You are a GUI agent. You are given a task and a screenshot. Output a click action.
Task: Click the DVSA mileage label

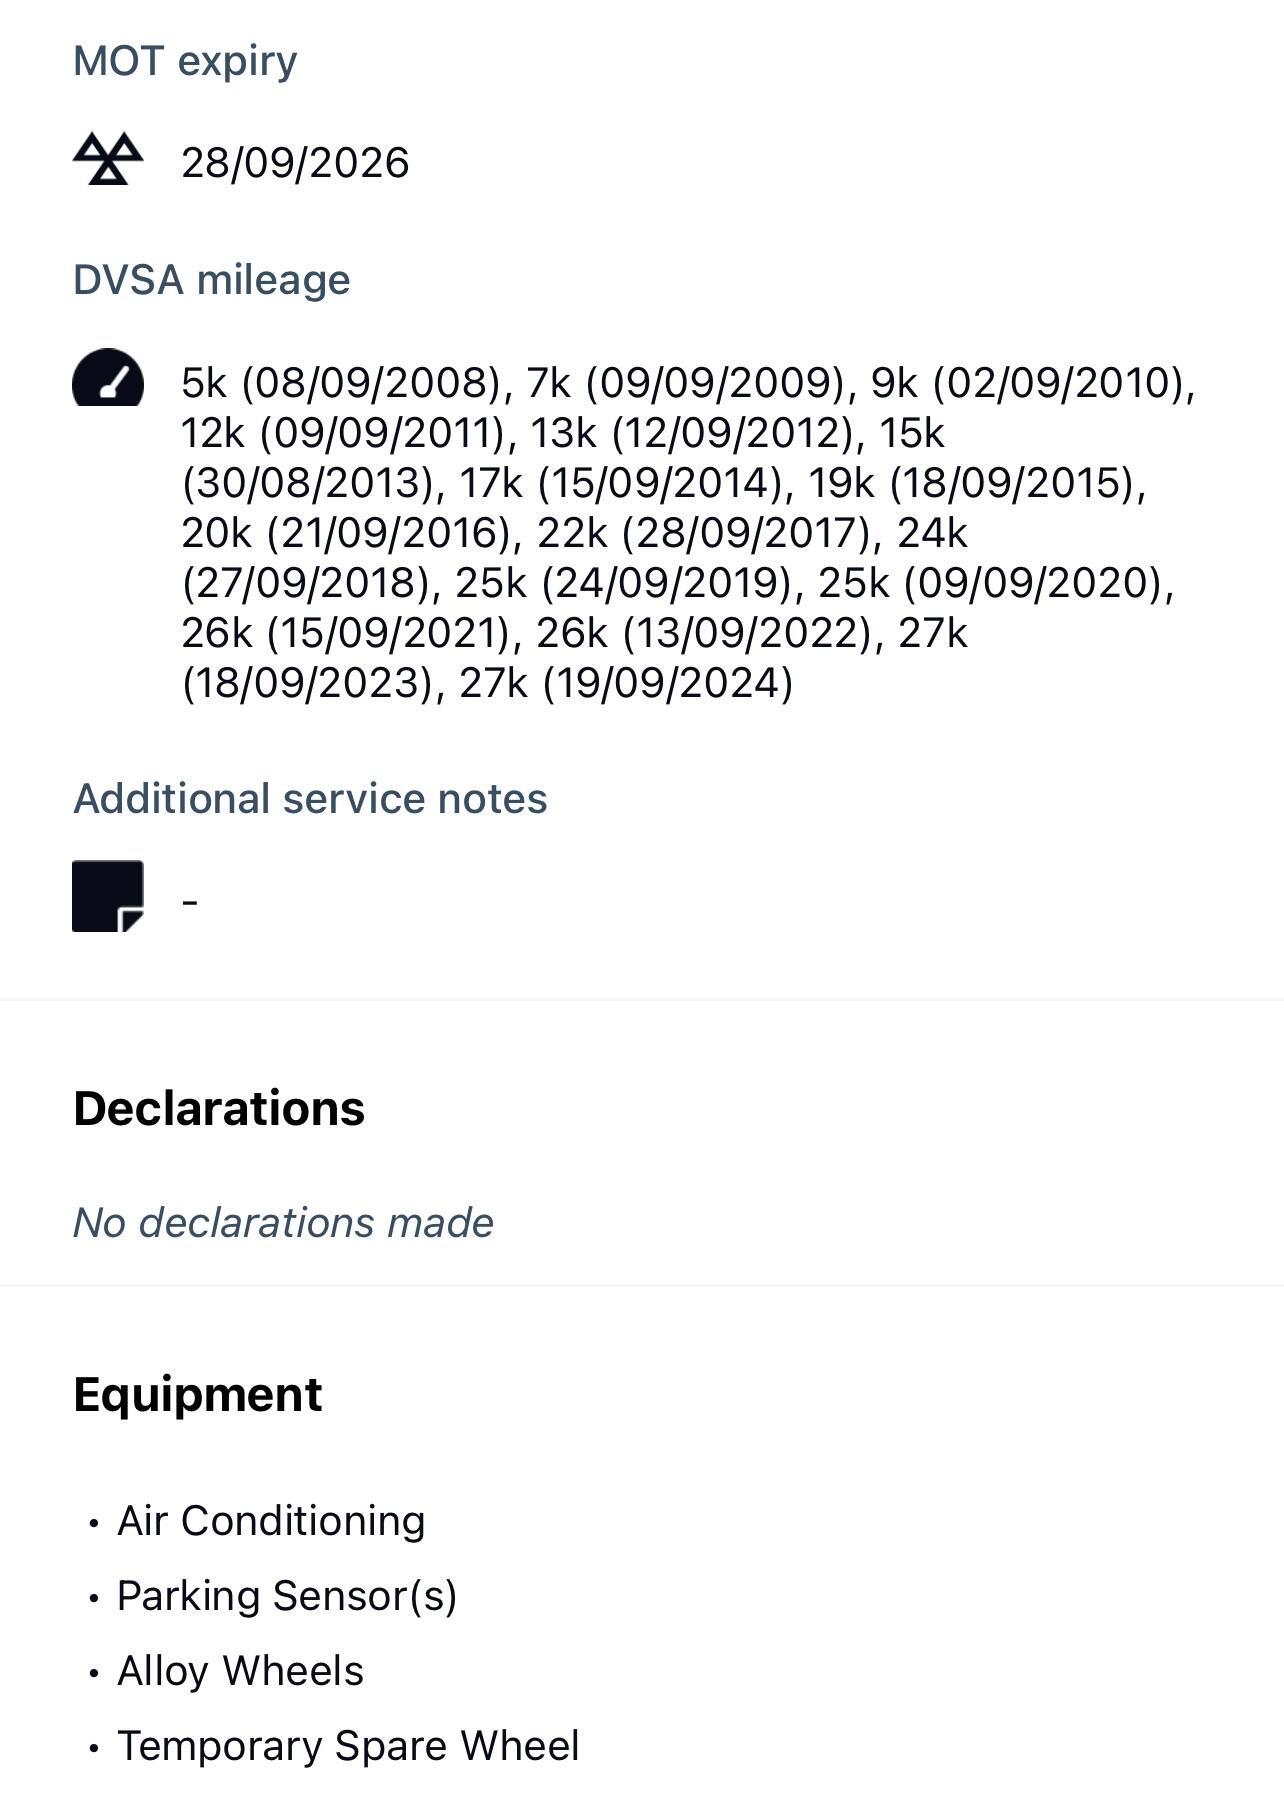[x=211, y=280]
